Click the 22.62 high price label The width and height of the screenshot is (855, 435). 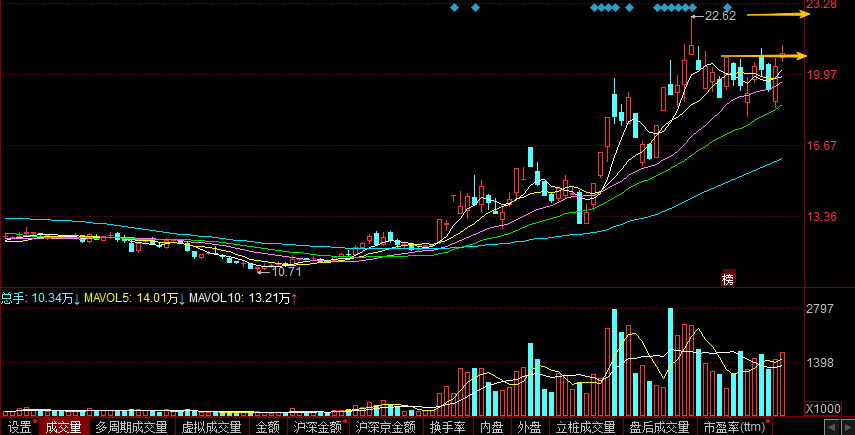[720, 16]
